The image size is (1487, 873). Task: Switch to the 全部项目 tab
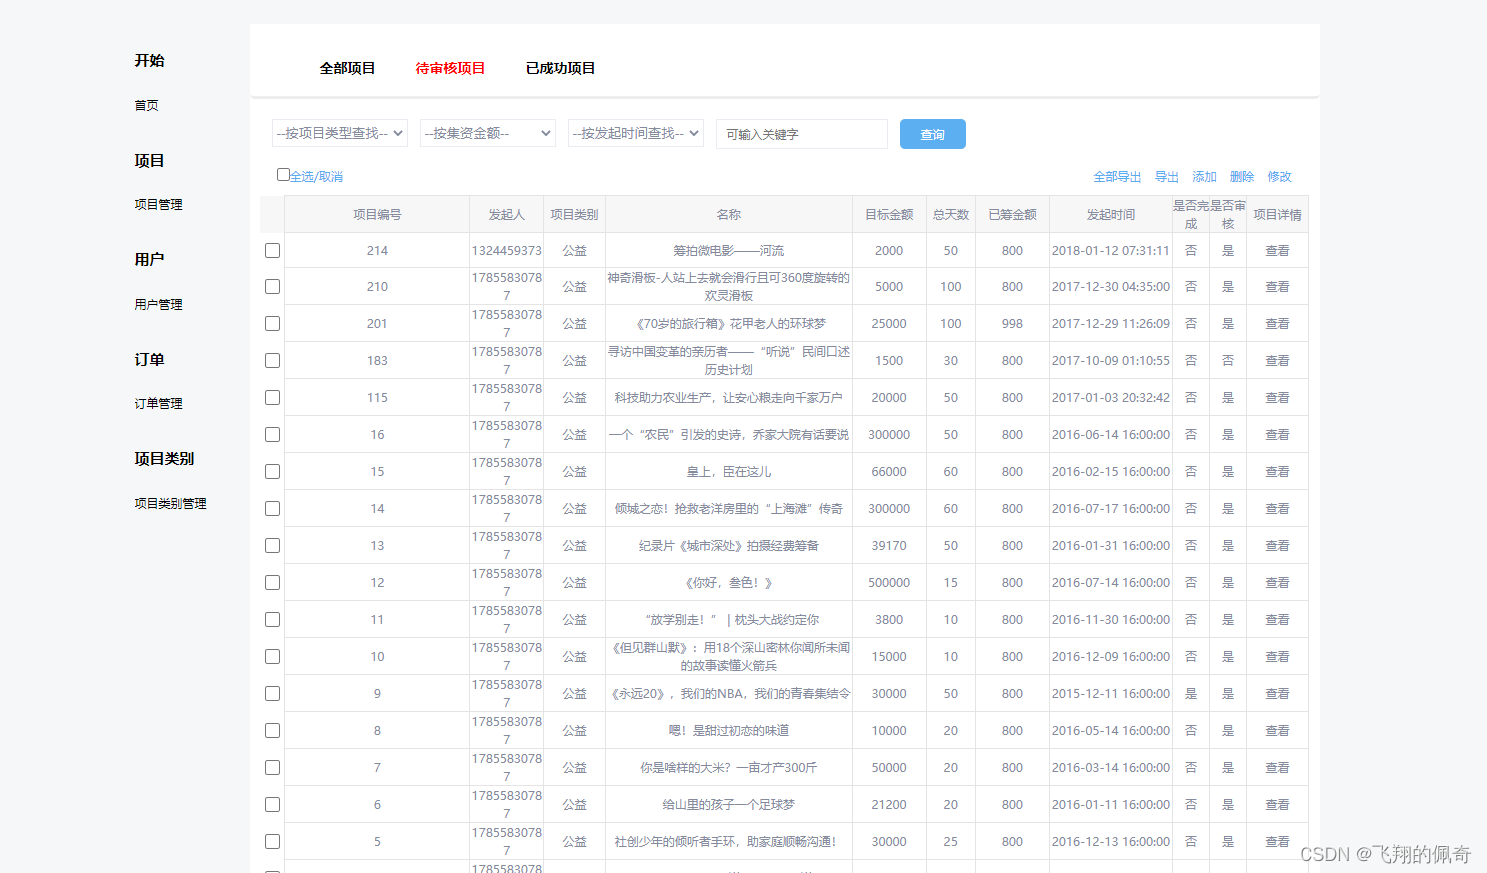[x=347, y=68]
